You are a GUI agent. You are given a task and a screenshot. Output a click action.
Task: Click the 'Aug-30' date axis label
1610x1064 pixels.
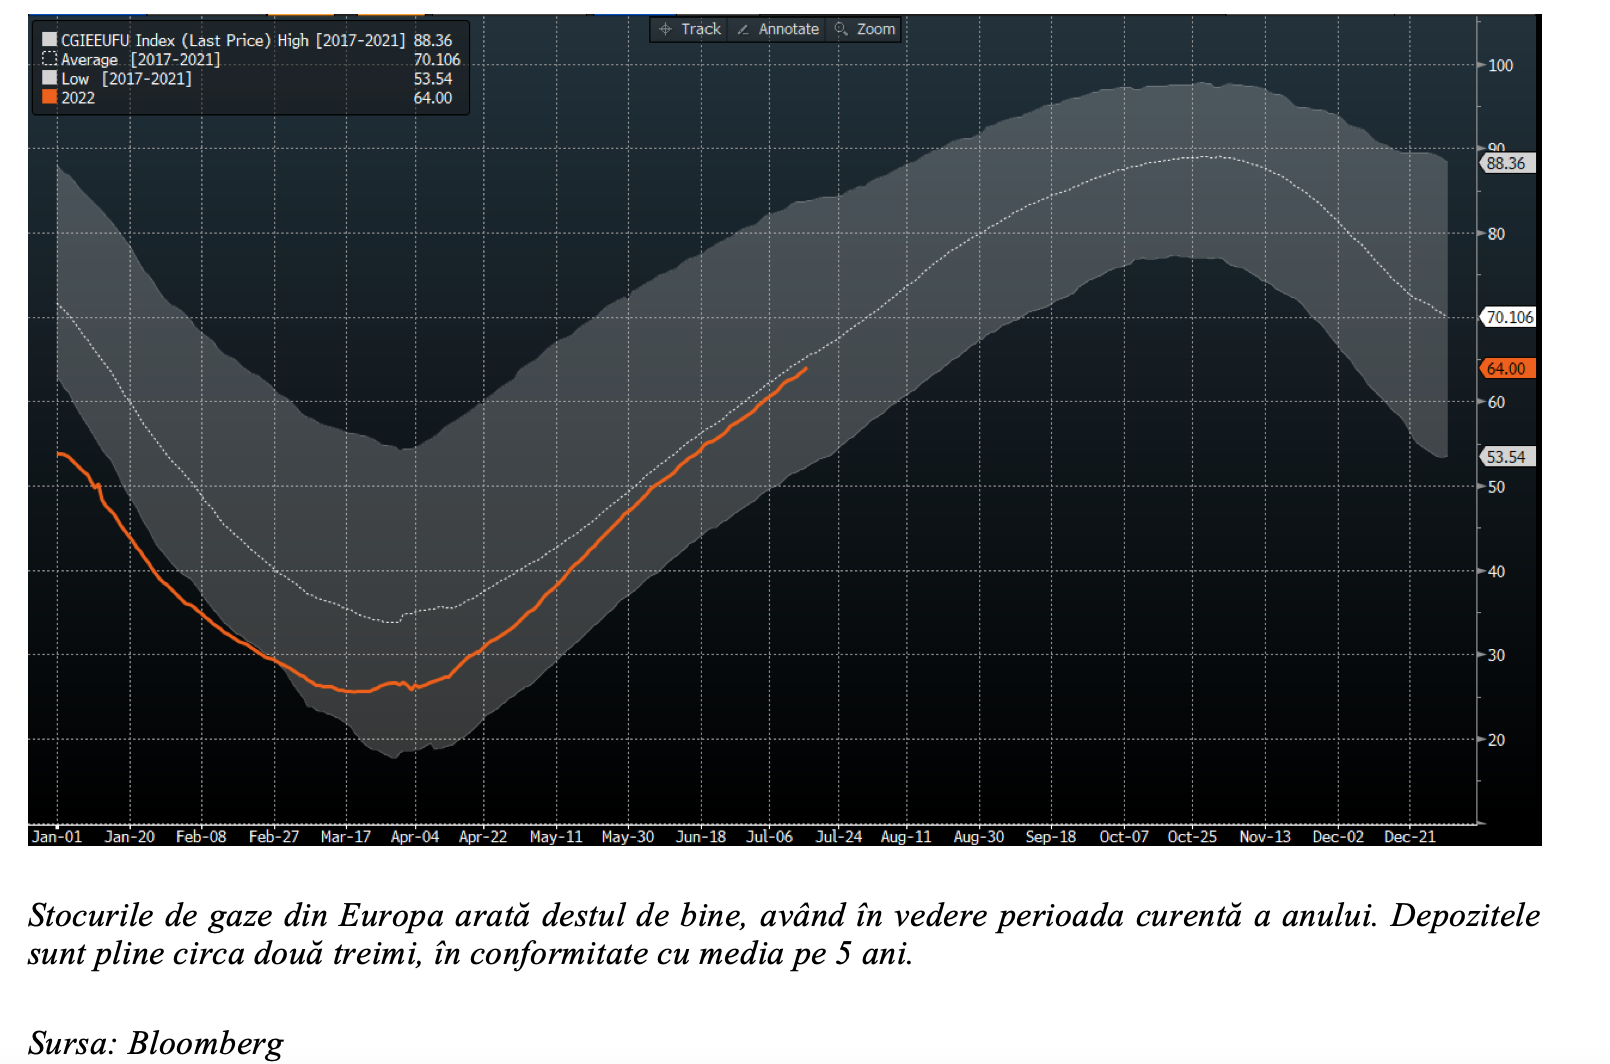(979, 836)
